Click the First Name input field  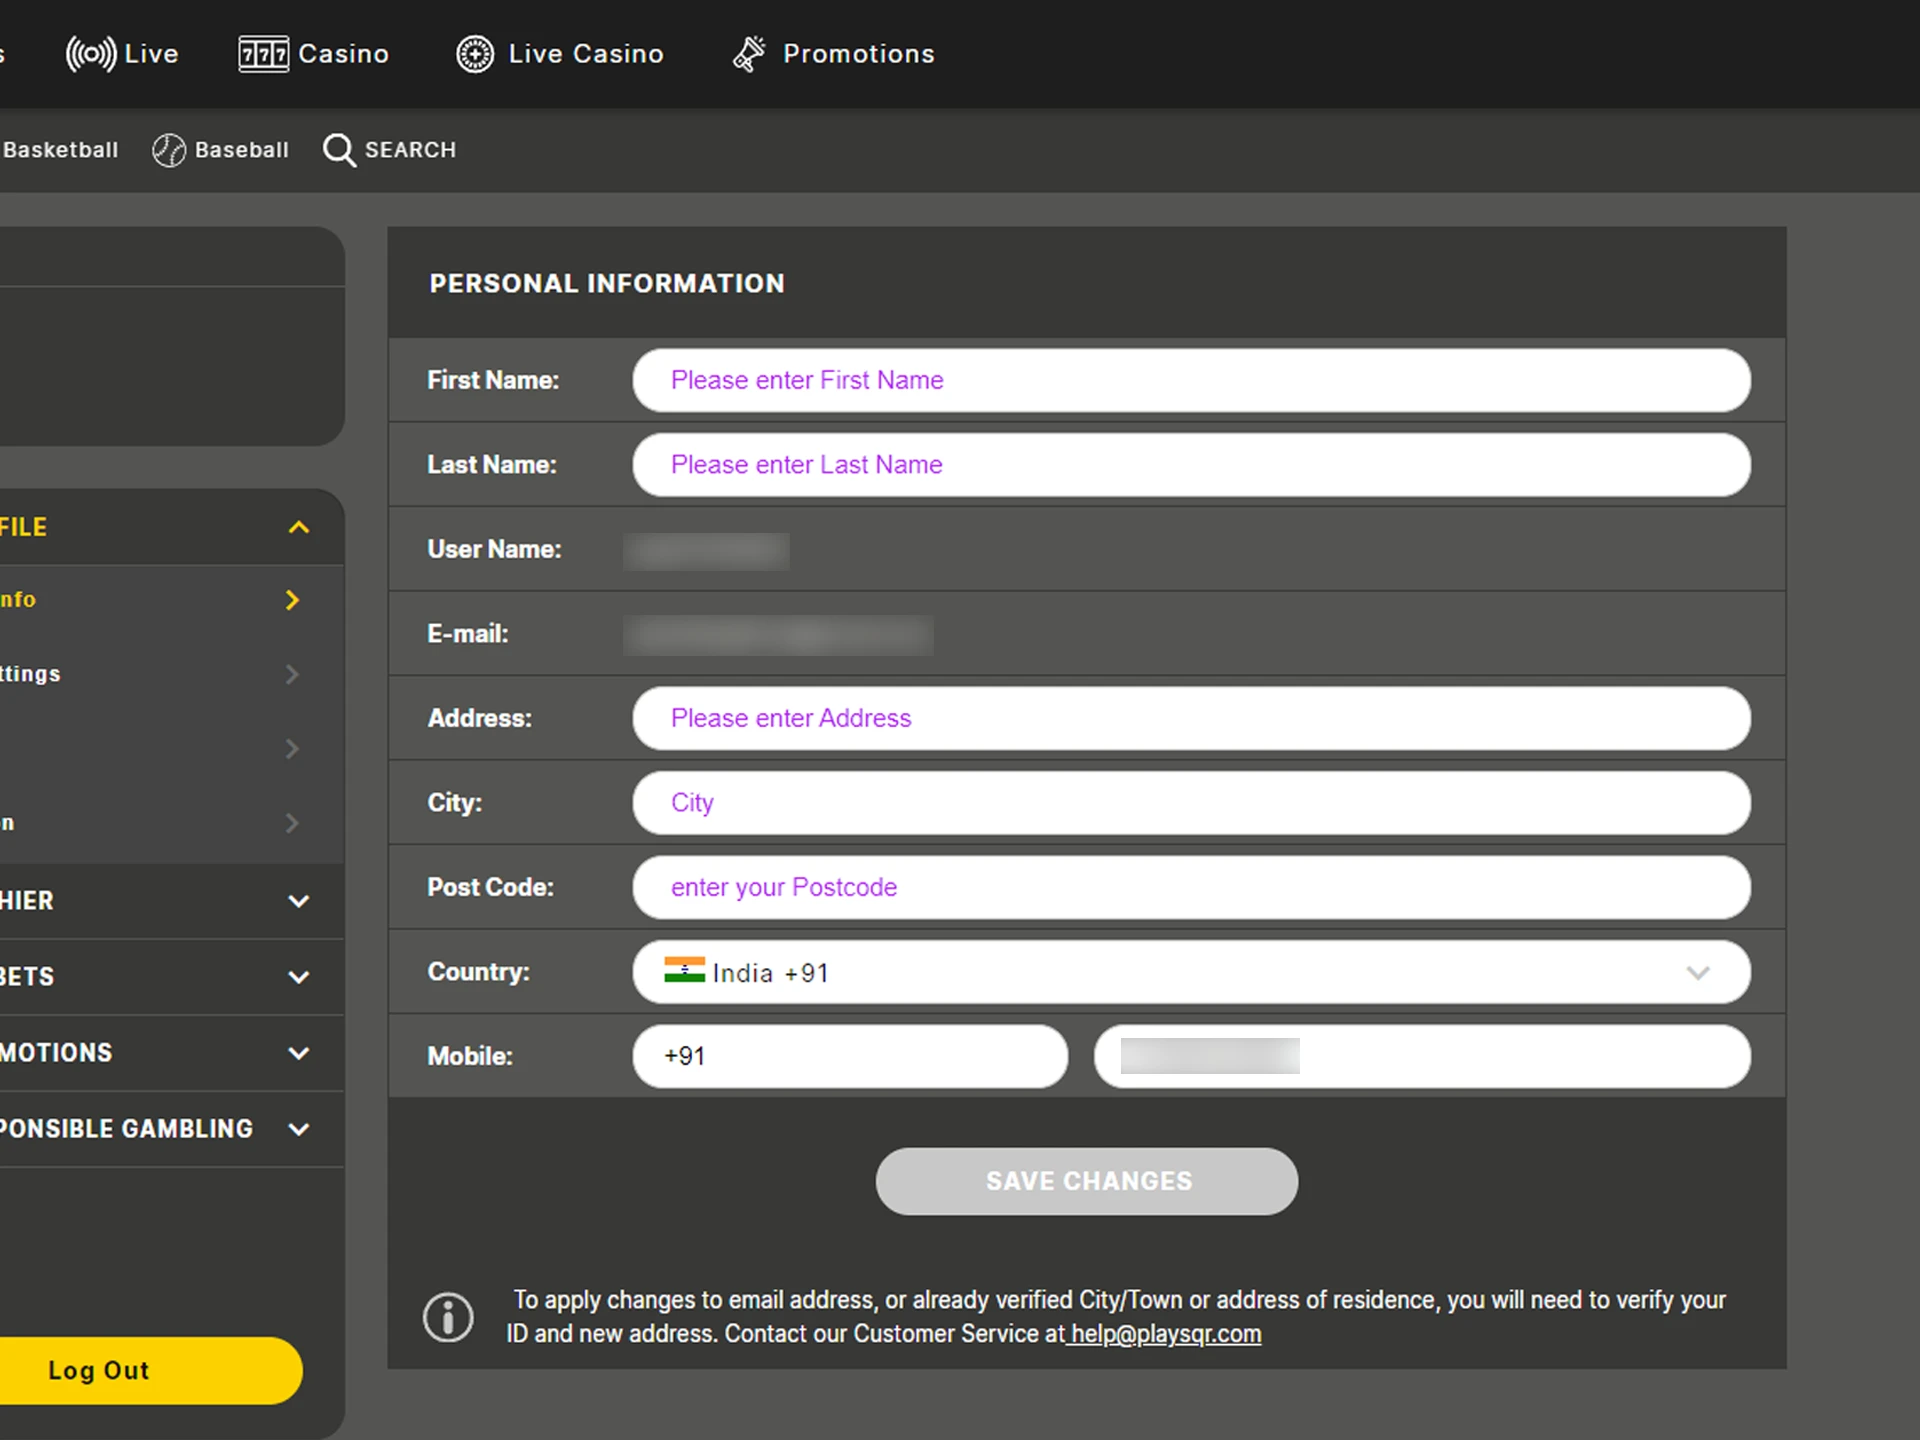tap(1191, 380)
